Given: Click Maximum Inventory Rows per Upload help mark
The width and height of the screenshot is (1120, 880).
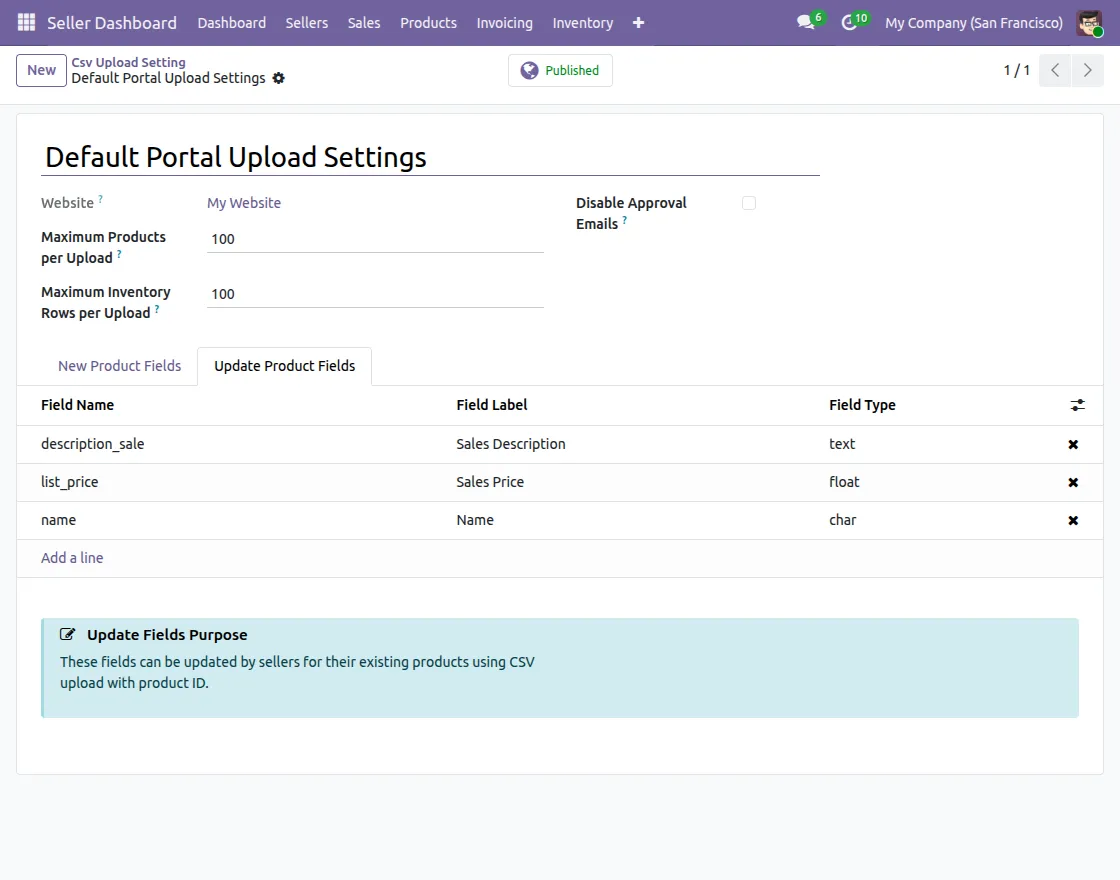Looking at the screenshot, I should coord(157,309).
